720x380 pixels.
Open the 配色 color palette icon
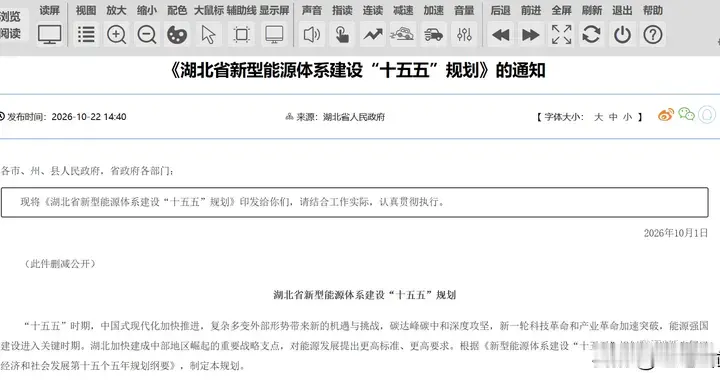coord(177,34)
